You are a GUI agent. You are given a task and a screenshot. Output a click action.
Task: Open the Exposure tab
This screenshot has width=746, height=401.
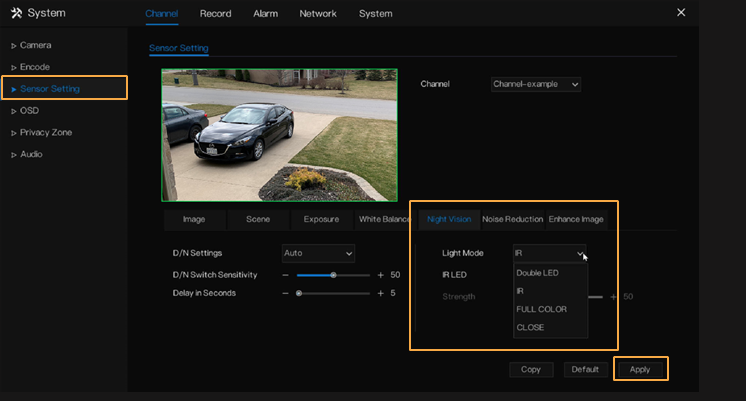321,219
